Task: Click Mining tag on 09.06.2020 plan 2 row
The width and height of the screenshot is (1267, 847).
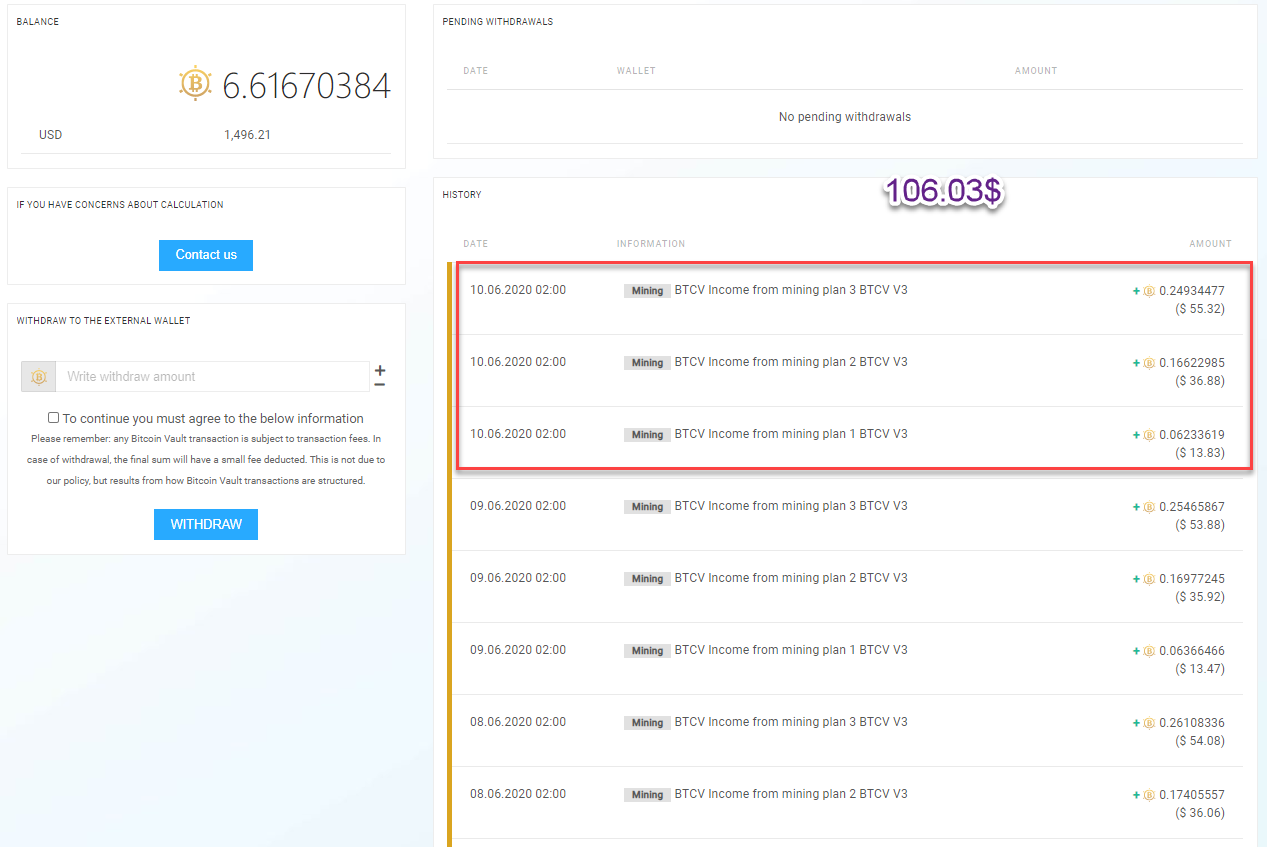Action: tap(647, 579)
